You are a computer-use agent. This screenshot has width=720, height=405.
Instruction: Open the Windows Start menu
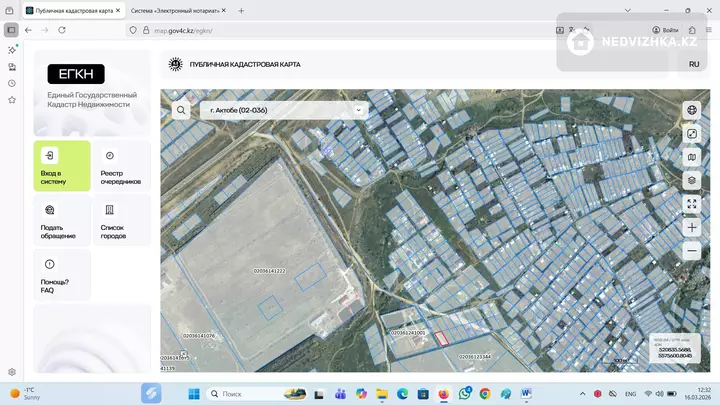point(194,394)
